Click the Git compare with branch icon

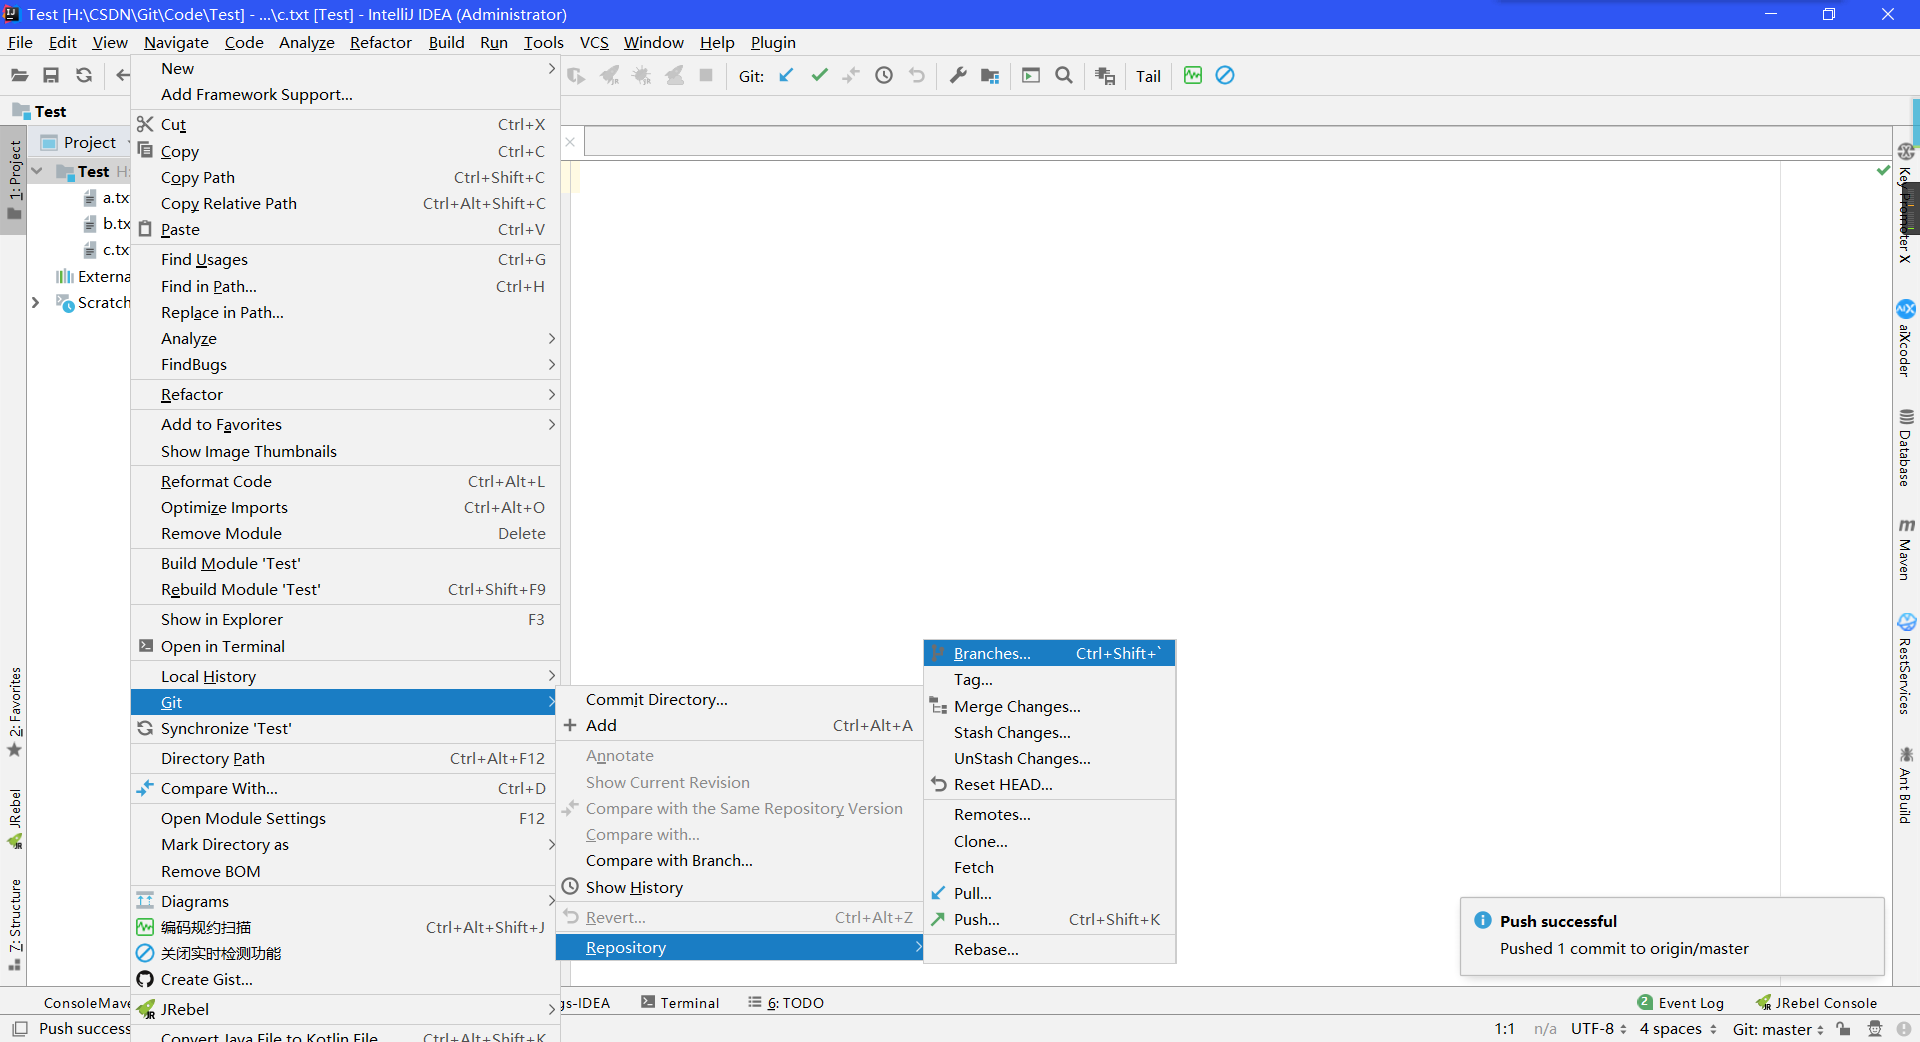click(x=851, y=76)
